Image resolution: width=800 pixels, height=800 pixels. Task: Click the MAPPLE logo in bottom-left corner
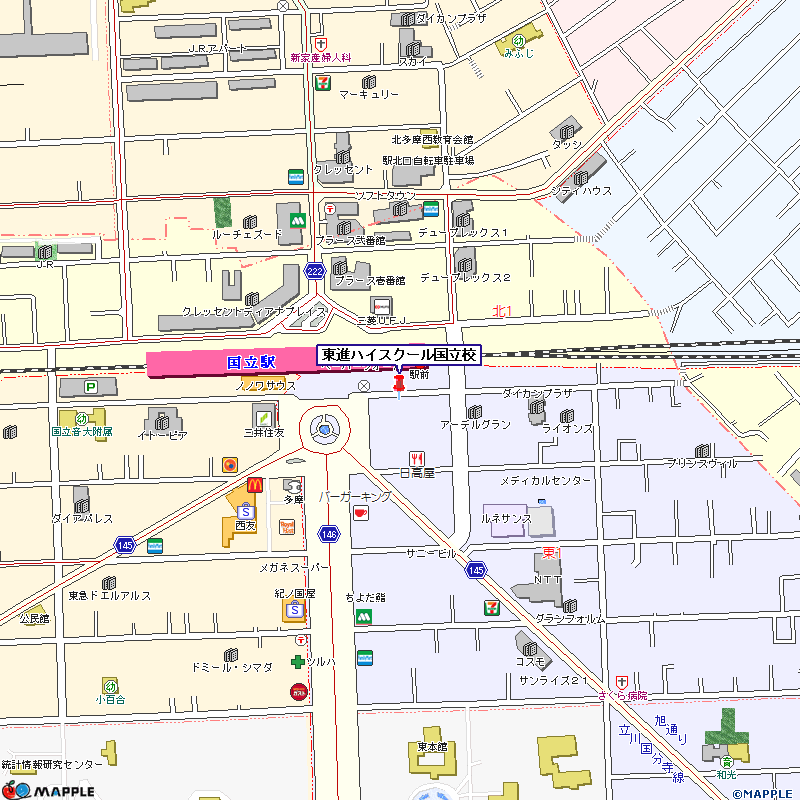click(x=48, y=789)
